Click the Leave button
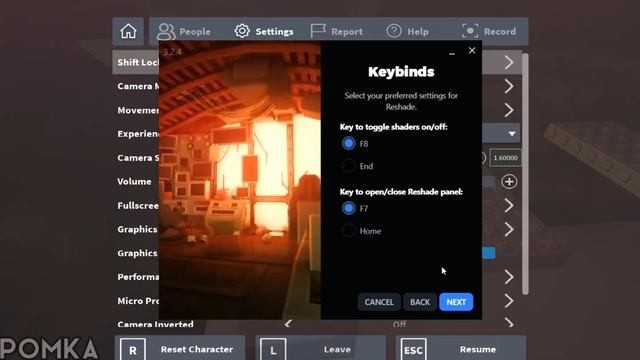This screenshot has height=360, width=640. tap(321, 349)
